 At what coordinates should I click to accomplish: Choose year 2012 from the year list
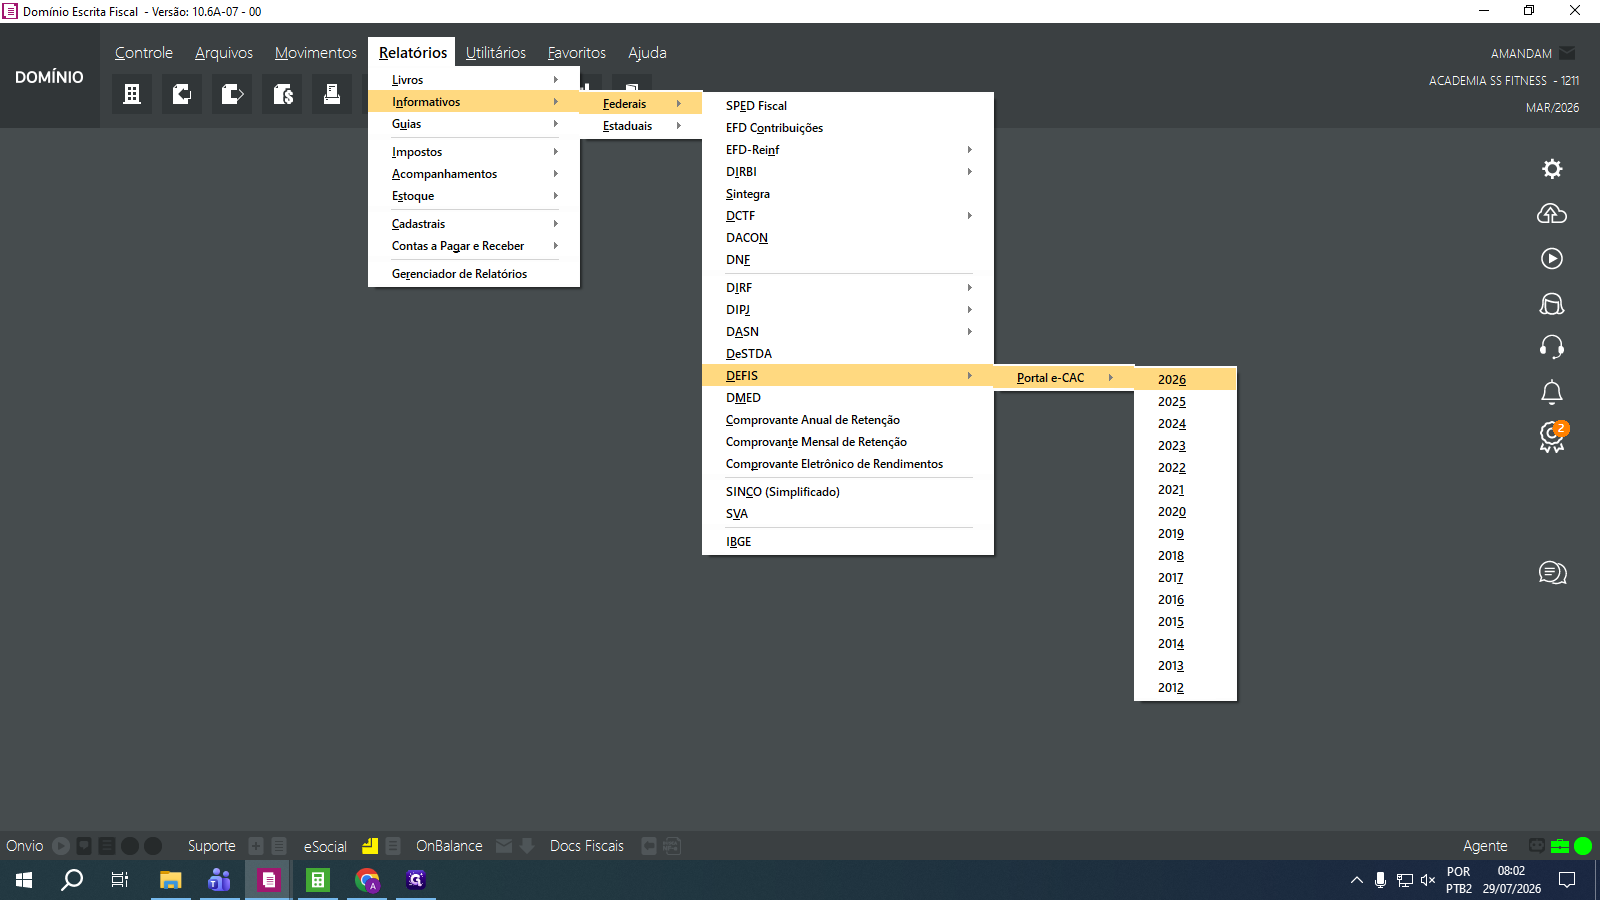point(1186,688)
